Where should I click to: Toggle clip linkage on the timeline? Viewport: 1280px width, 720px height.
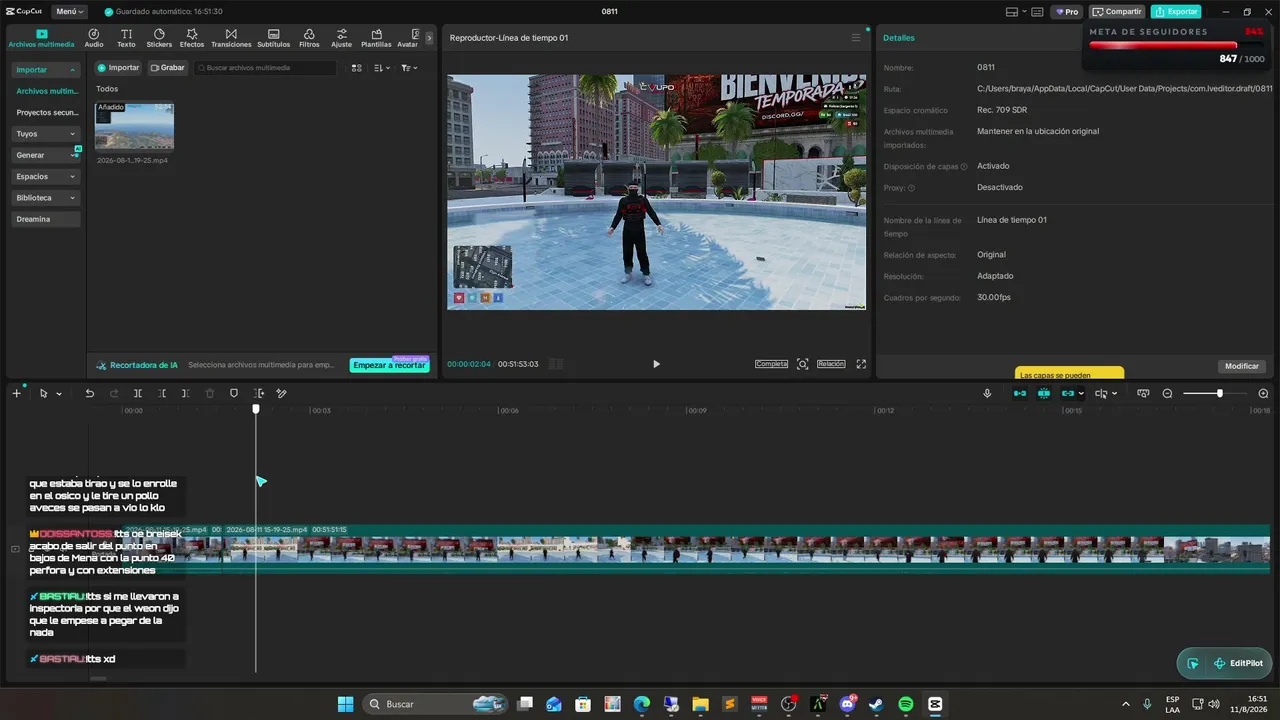point(1068,393)
